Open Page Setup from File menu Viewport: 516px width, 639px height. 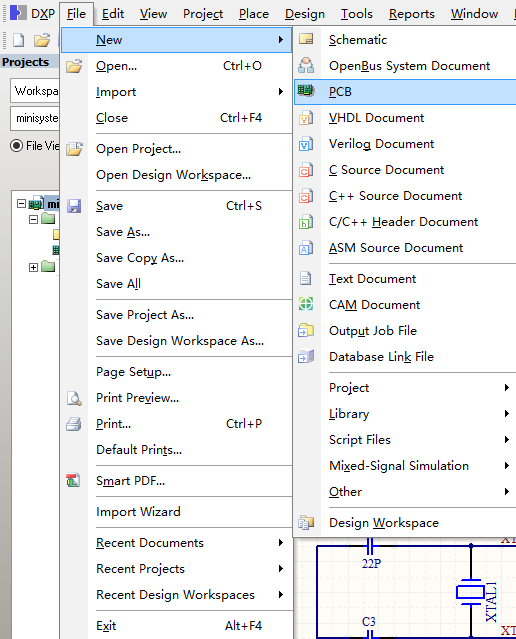pyautogui.click(x=176, y=372)
